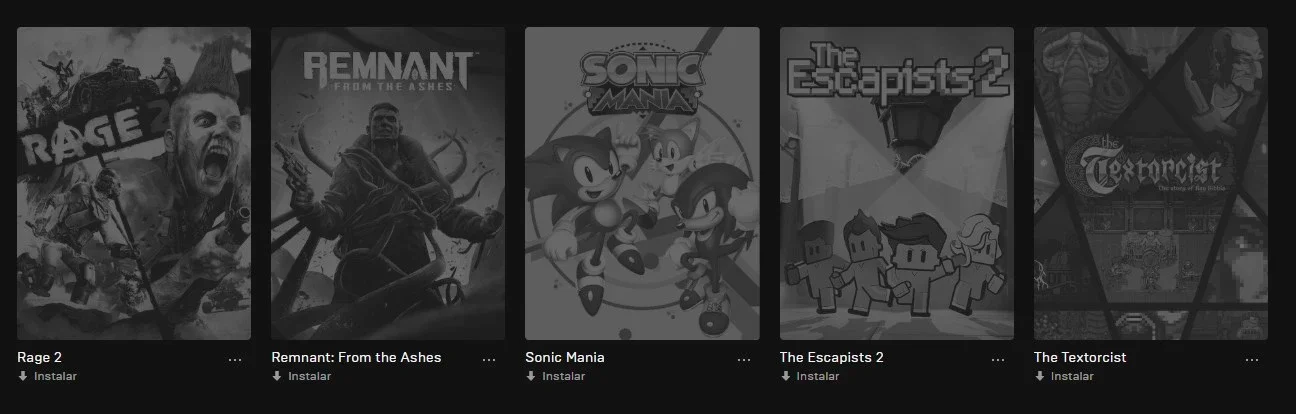This screenshot has width=1296, height=414.
Task: Open the three-dot menu for Rage 2
Action: [235, 360]
